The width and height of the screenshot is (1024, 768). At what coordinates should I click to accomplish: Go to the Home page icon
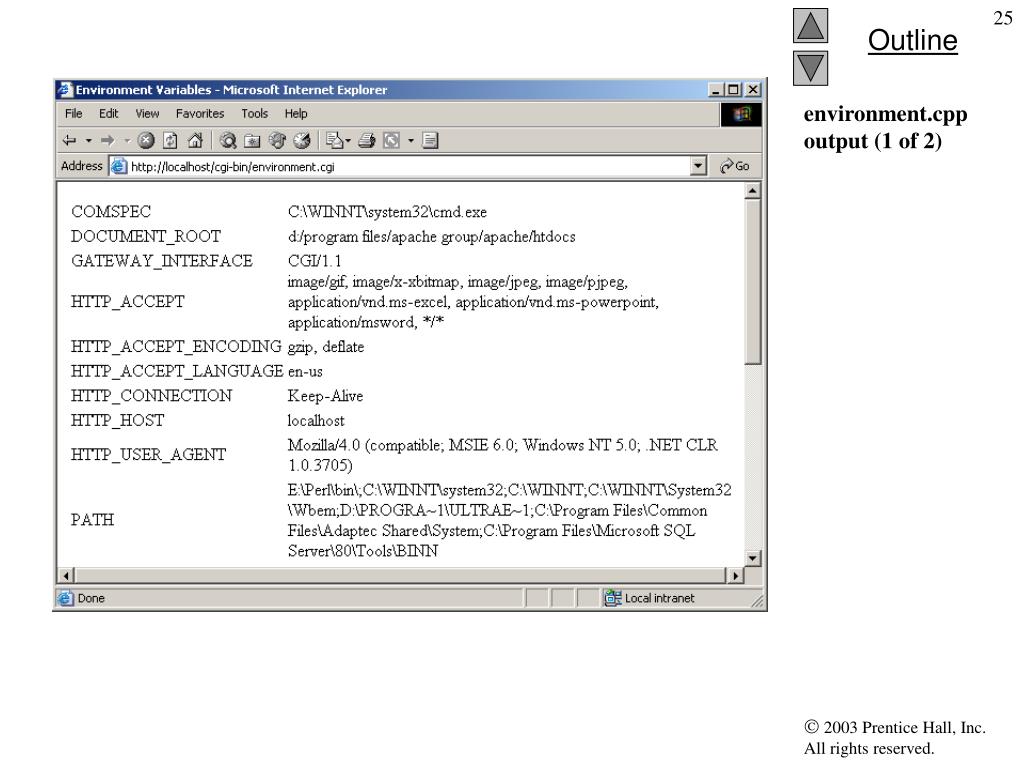[x=195, y=140]
